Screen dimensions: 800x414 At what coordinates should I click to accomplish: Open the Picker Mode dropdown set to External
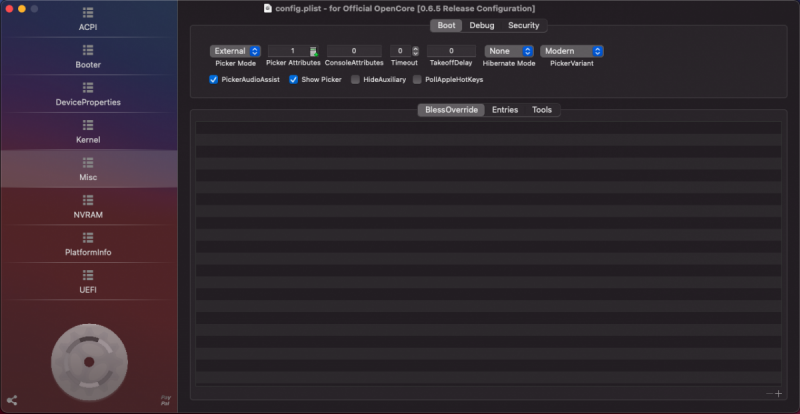[235, 51]
